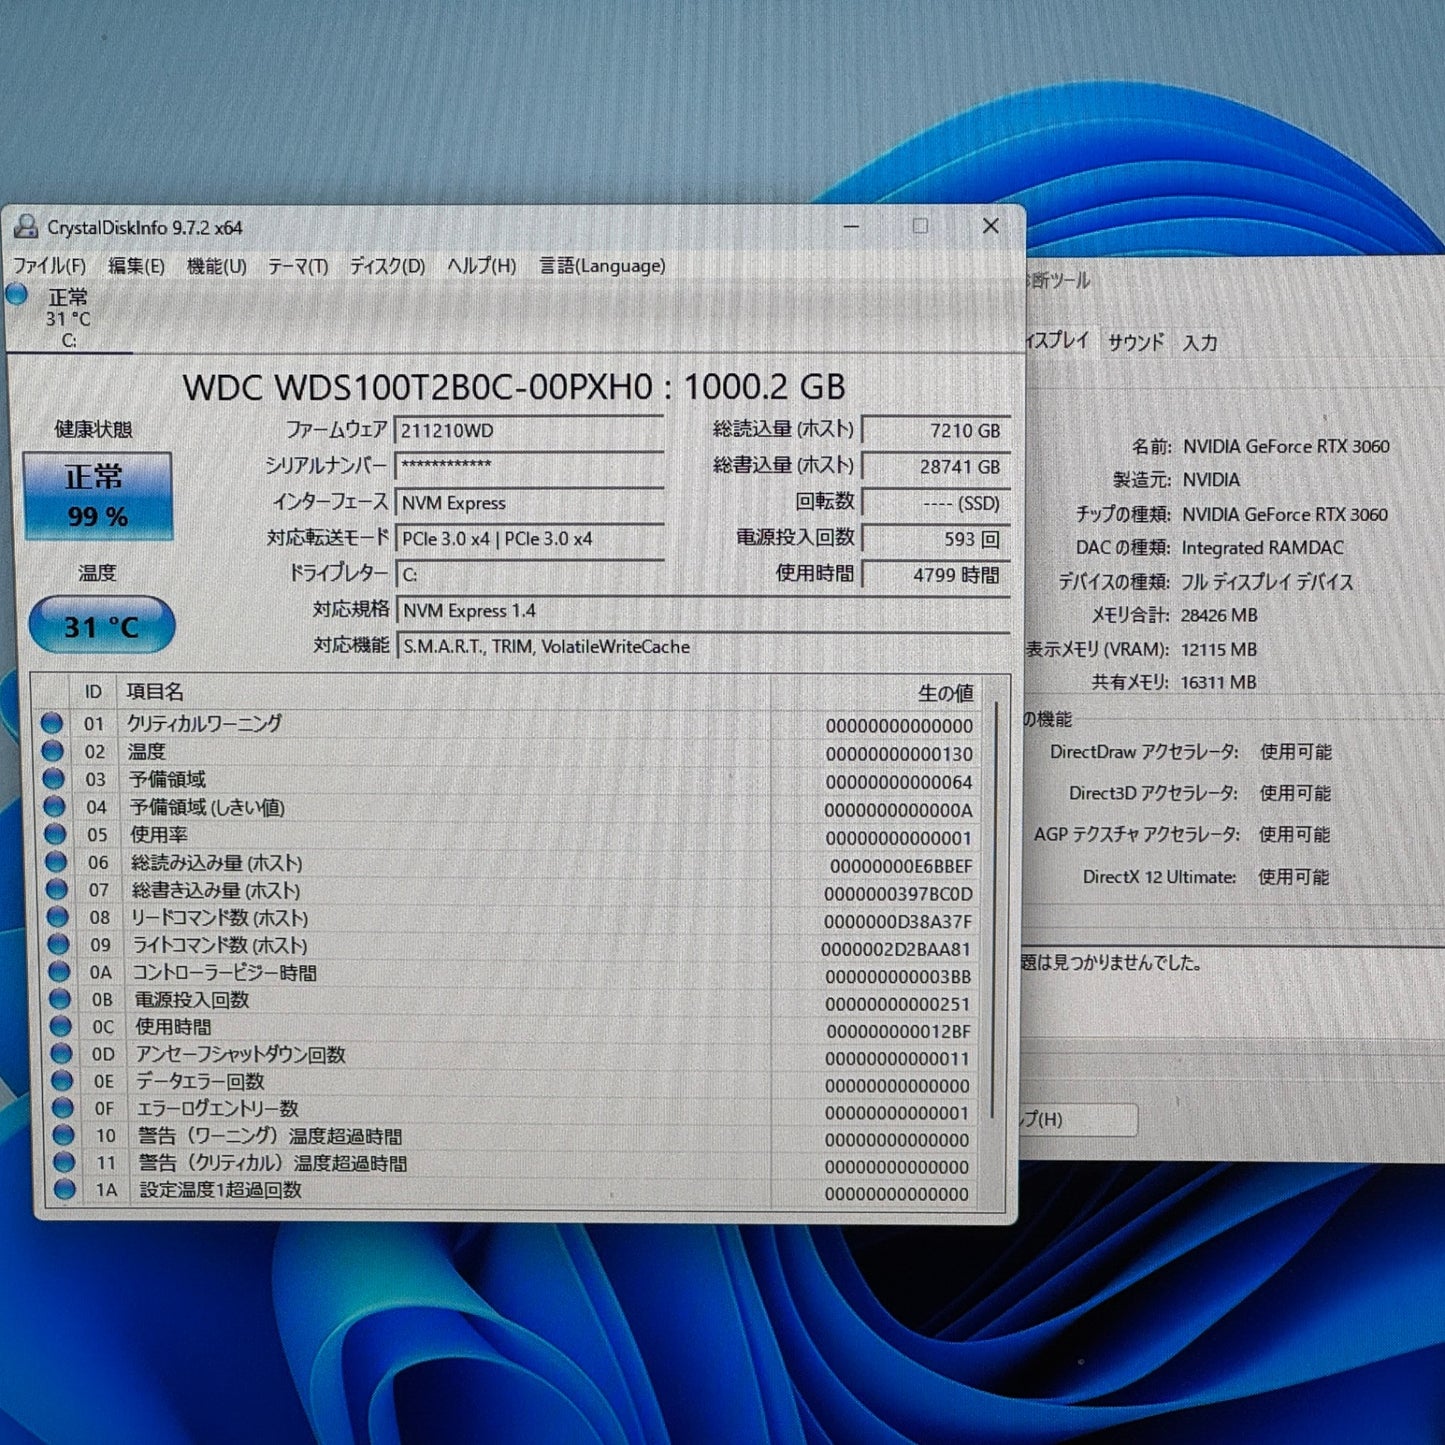Click the blue status dot for row 01
Viewport: 1445px width, 1445px height.
(x=52, y=723)
